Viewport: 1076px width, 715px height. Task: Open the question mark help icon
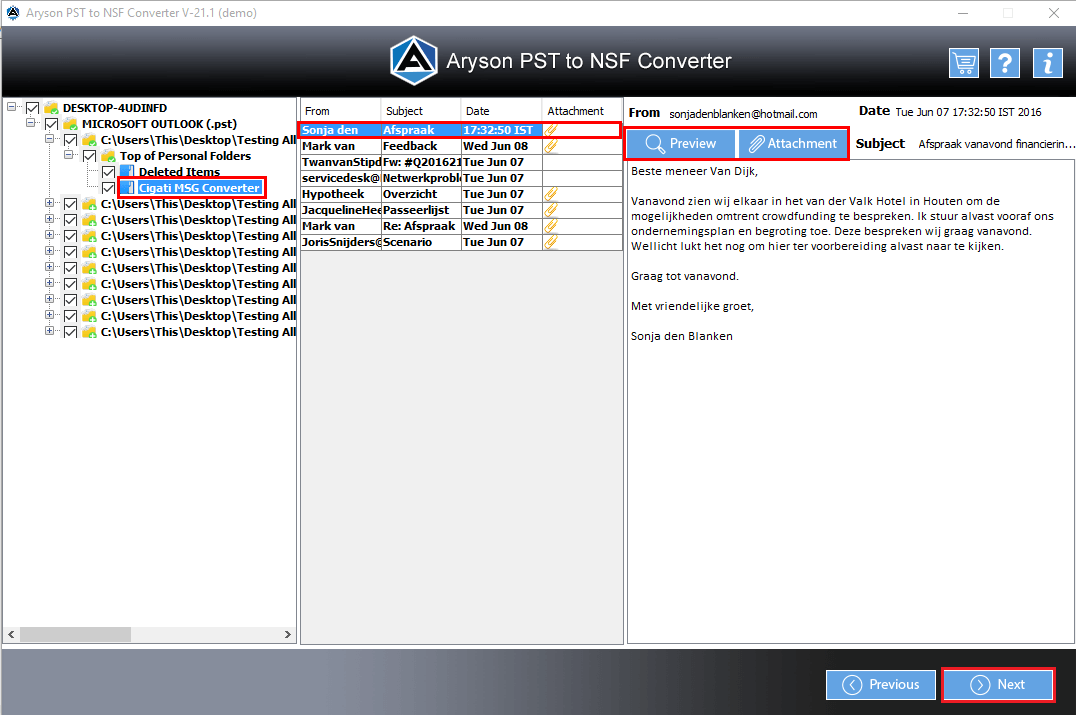pos(1005,63)
